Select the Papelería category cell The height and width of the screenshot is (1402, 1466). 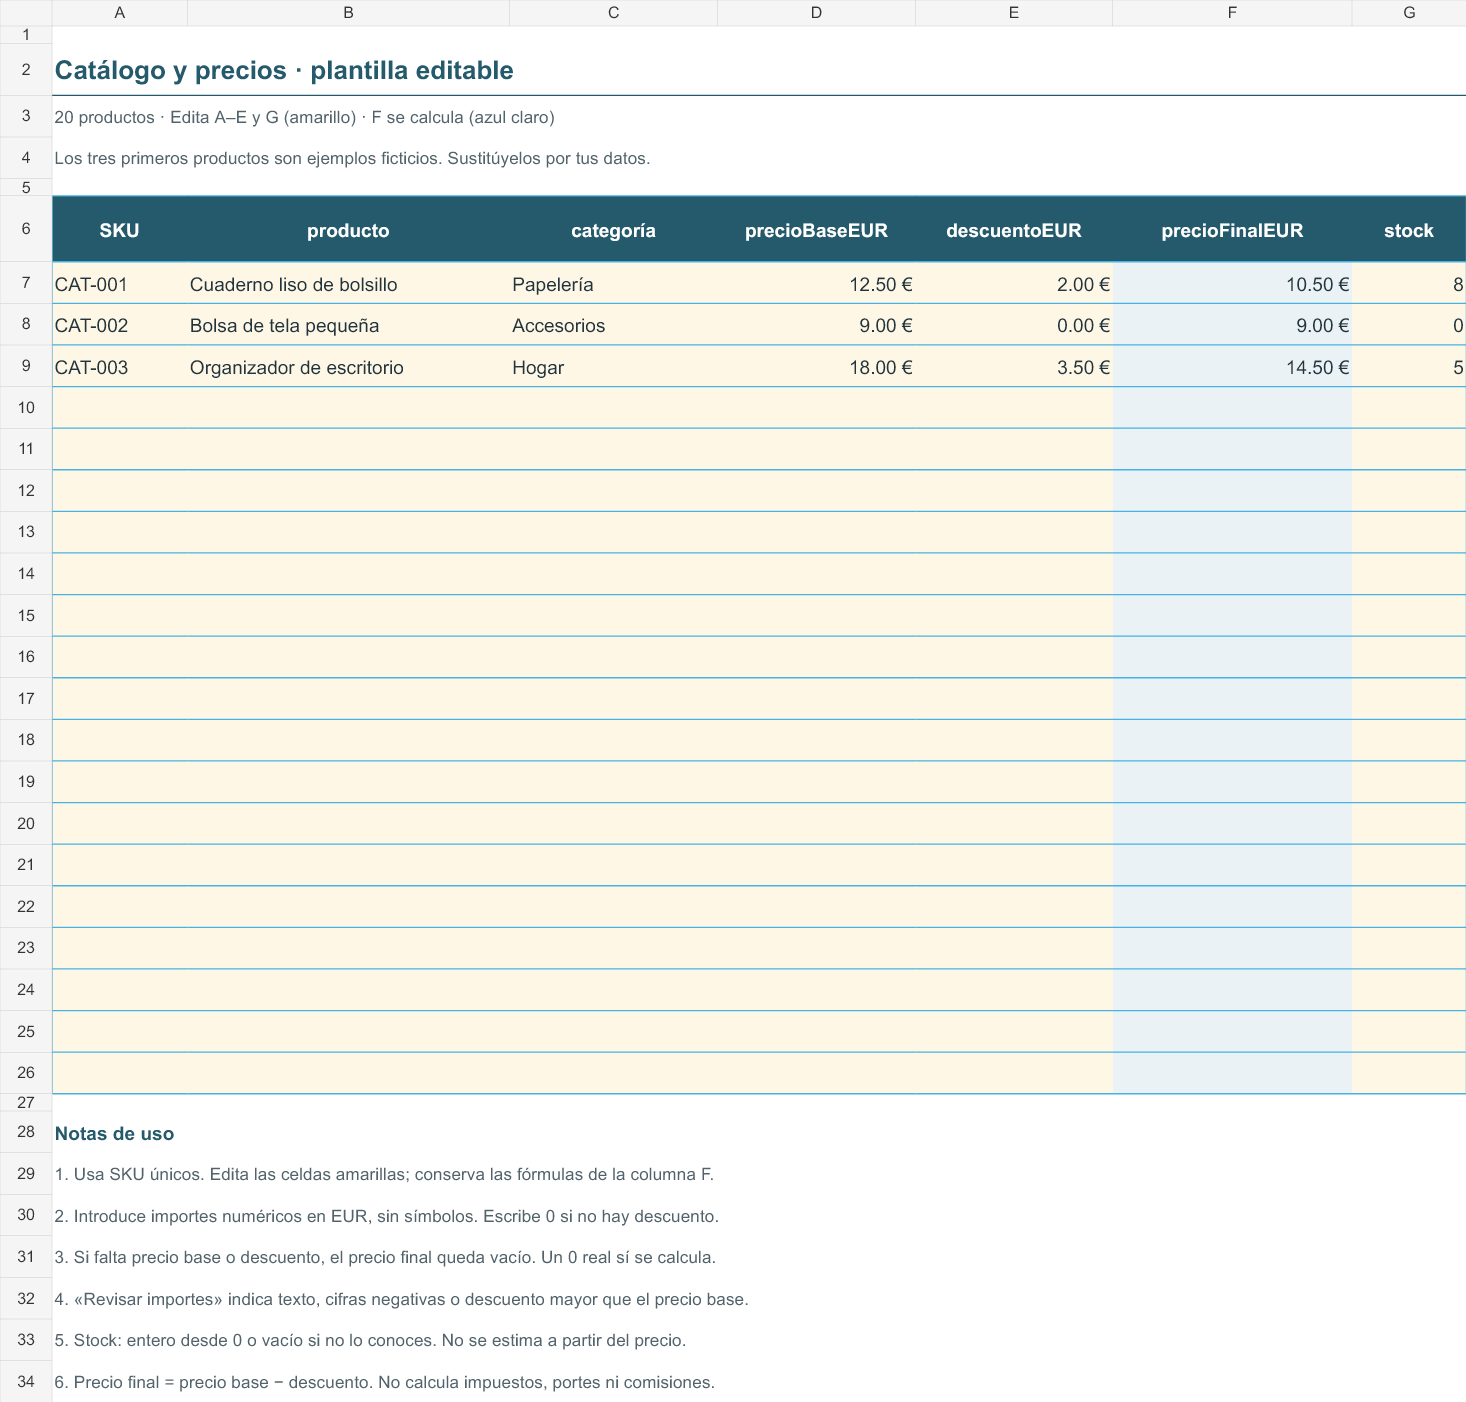click(x=613, y=284)
